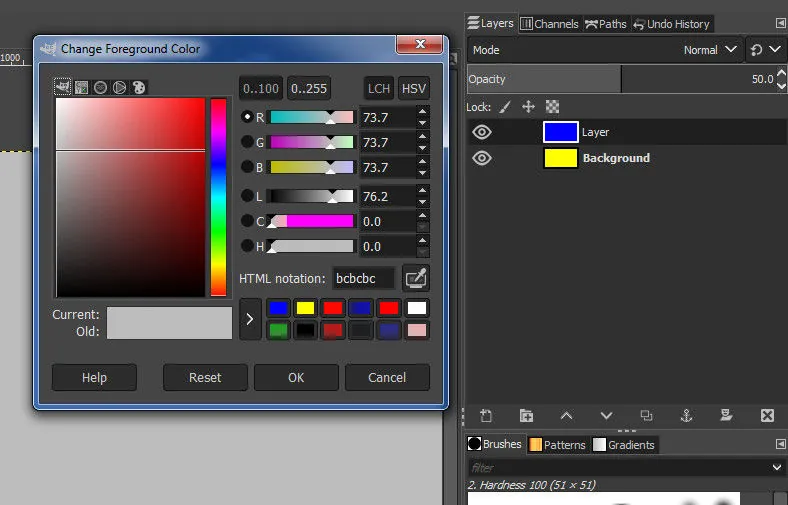Open the layer Mode Normal dropdown
This screenshot has height=505, width=788.
click(x=606, y=50)
